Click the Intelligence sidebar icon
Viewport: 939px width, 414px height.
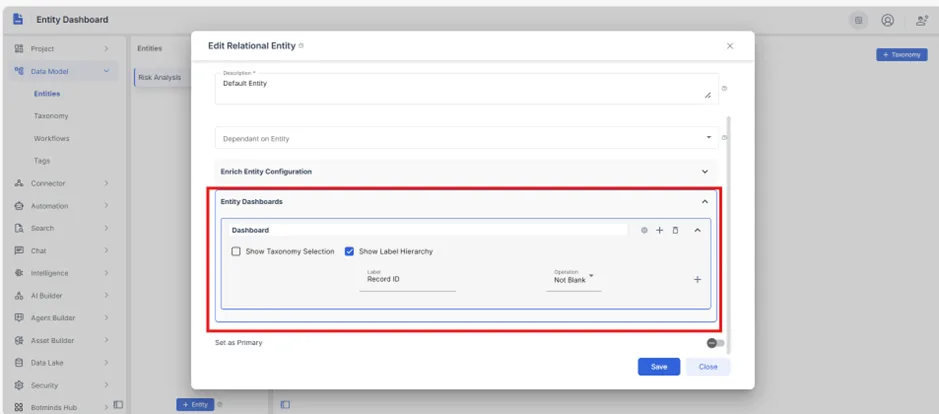(19, 273)
